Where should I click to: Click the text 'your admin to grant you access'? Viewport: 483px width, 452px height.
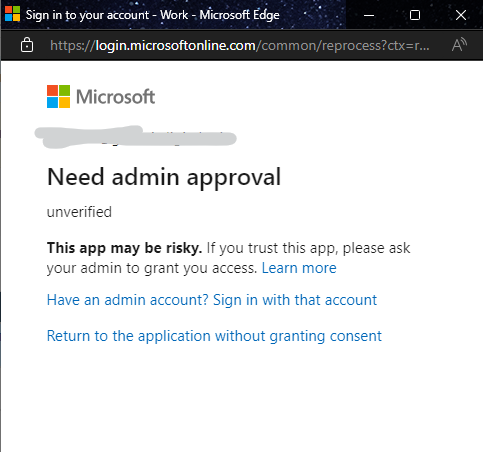(x=151, y=268)
